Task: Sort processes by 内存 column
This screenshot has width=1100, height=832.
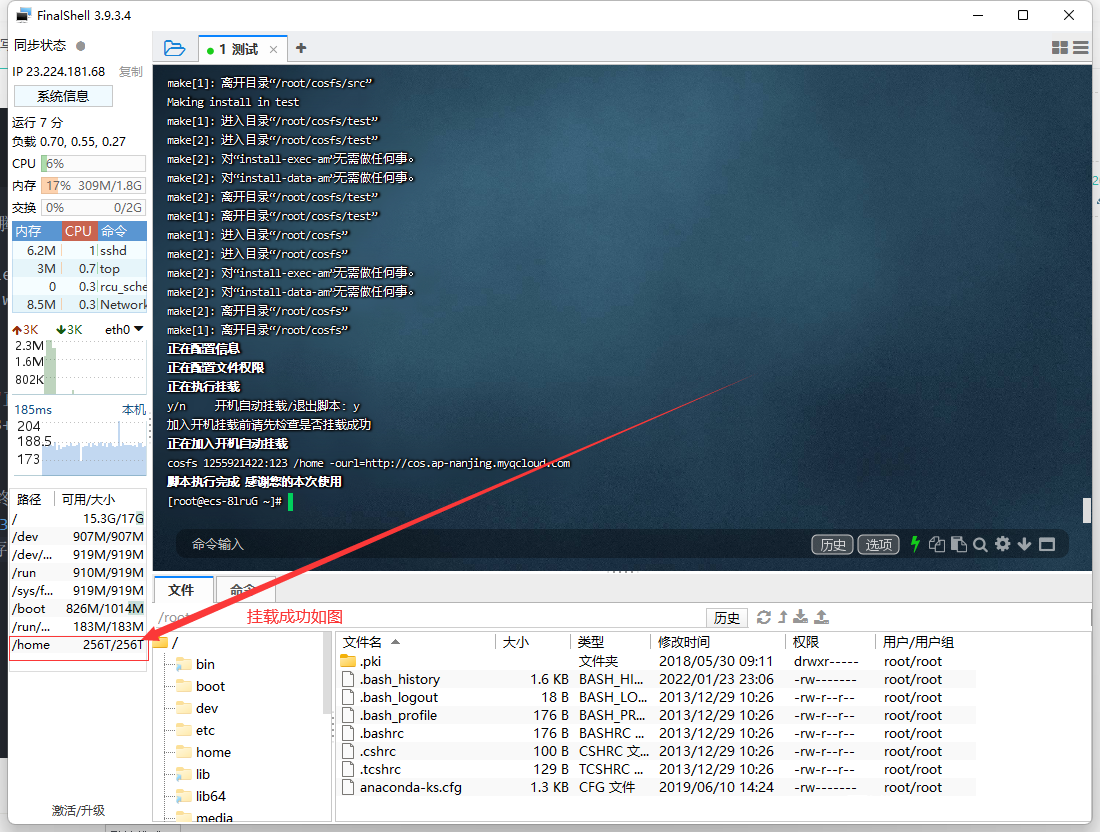Action: (36, 231)
